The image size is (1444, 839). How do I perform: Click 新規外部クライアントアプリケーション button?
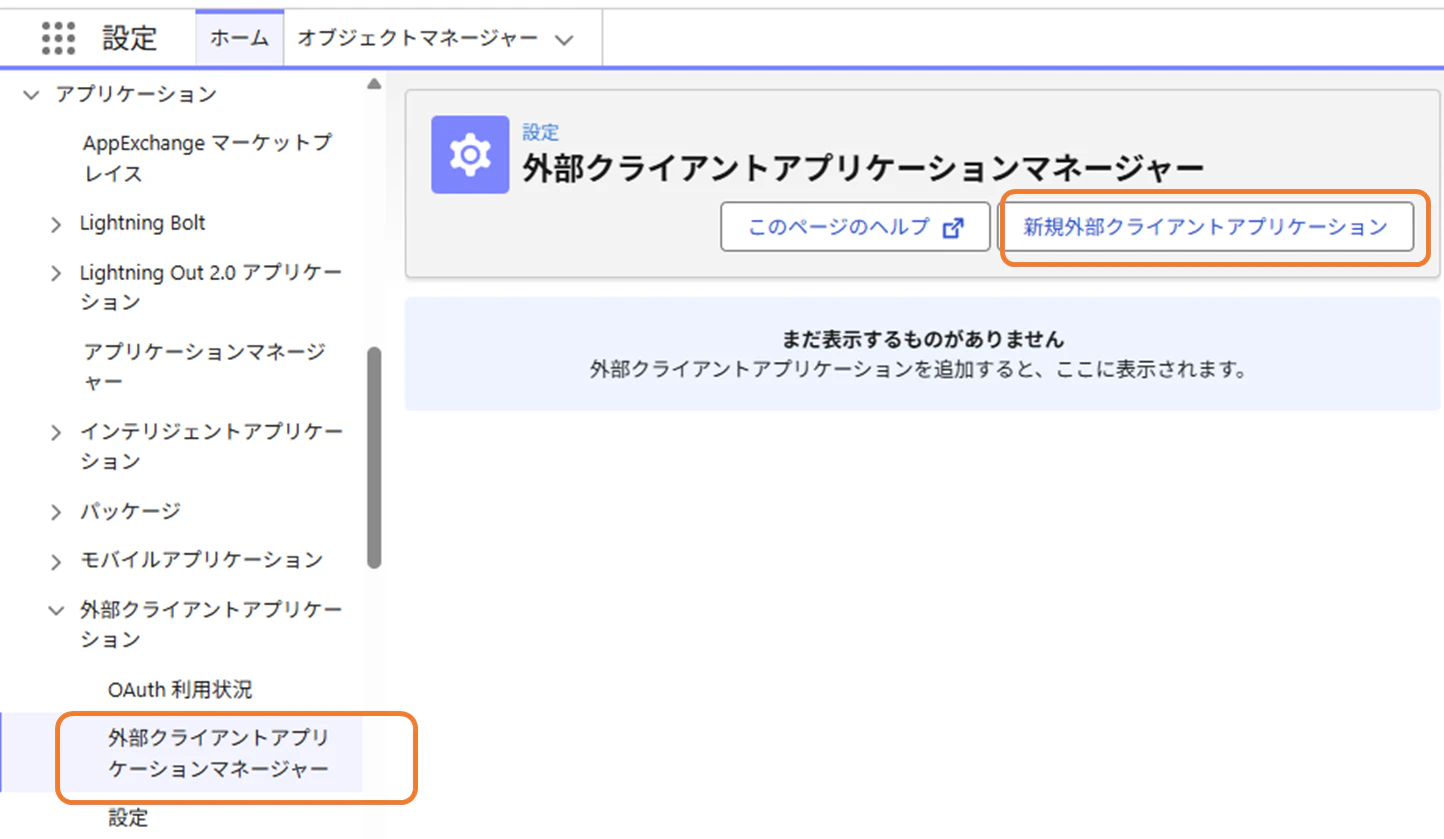click(1205, 227)
